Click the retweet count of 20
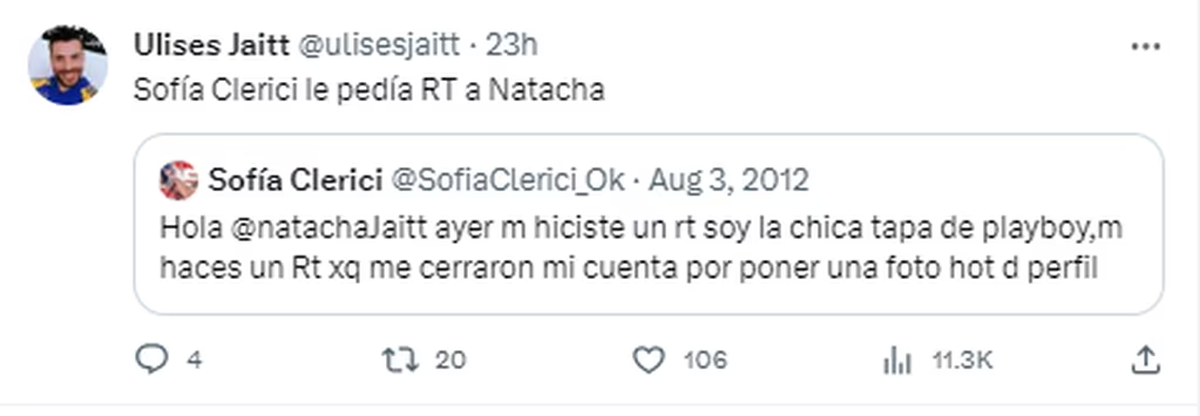The height and width of the screenshot is (416, 1200). click(x=450, y=360)
